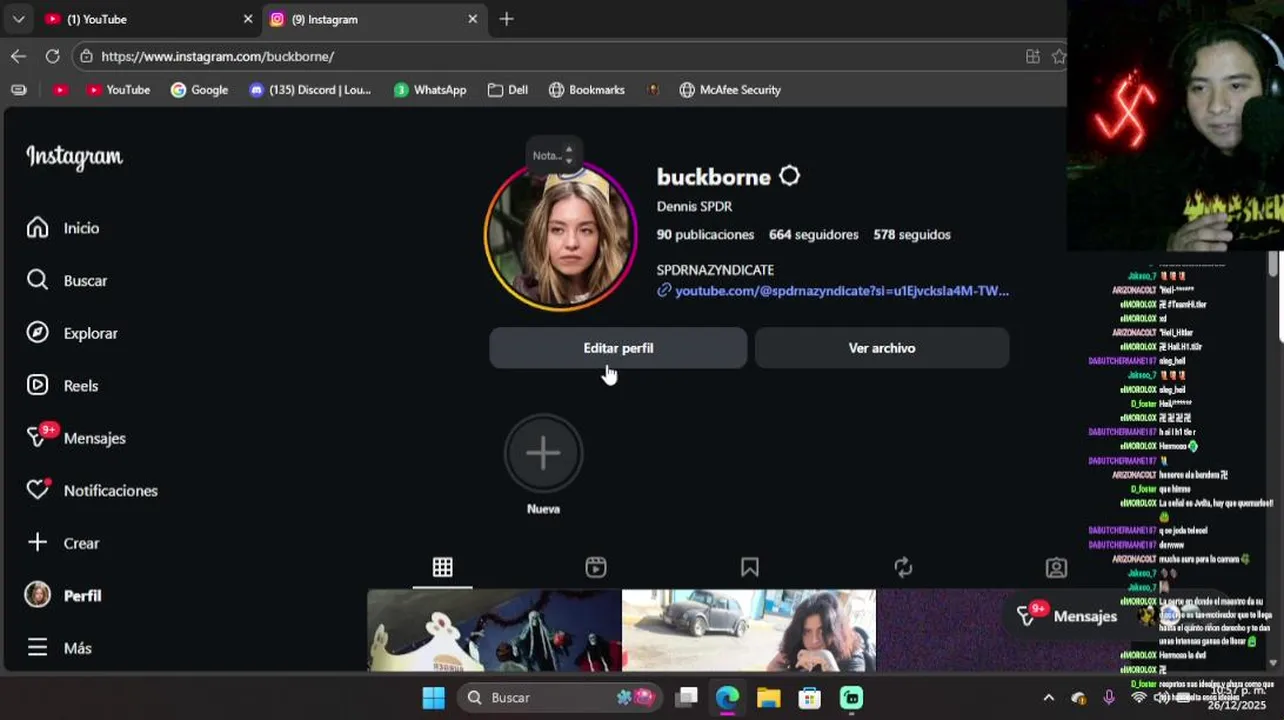Screen dimensions: 1284x720
Task: Go back in the browser
Action: coord(18,56)
